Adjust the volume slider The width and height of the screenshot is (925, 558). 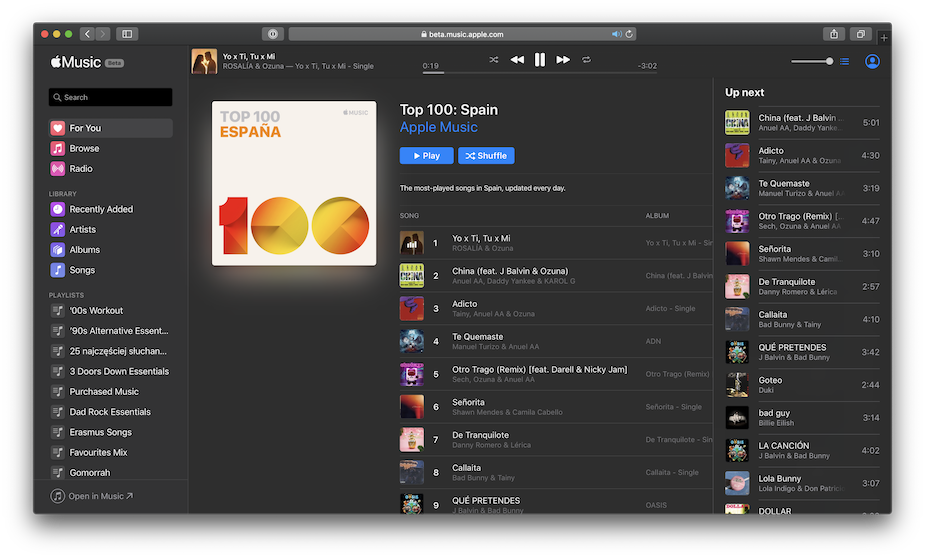[812, 61]
